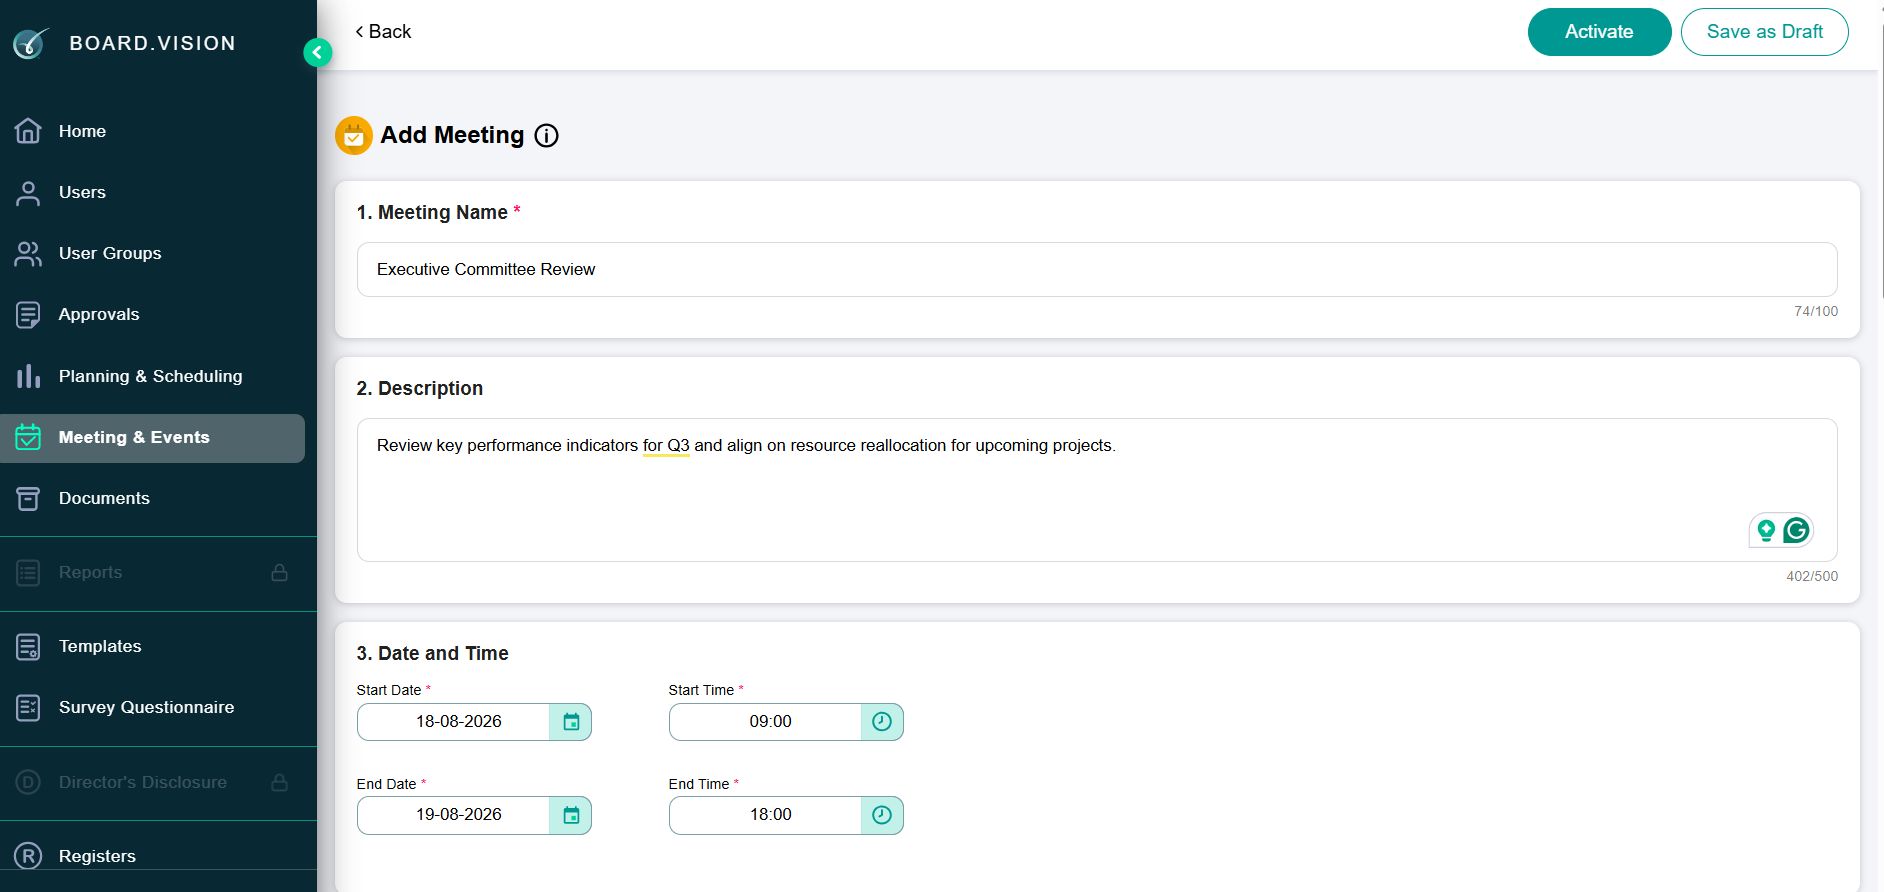The width and height of the screenshot is (1884, 892).
Task: Open the End Date calendar picker
Action: (x=571, y=815)
